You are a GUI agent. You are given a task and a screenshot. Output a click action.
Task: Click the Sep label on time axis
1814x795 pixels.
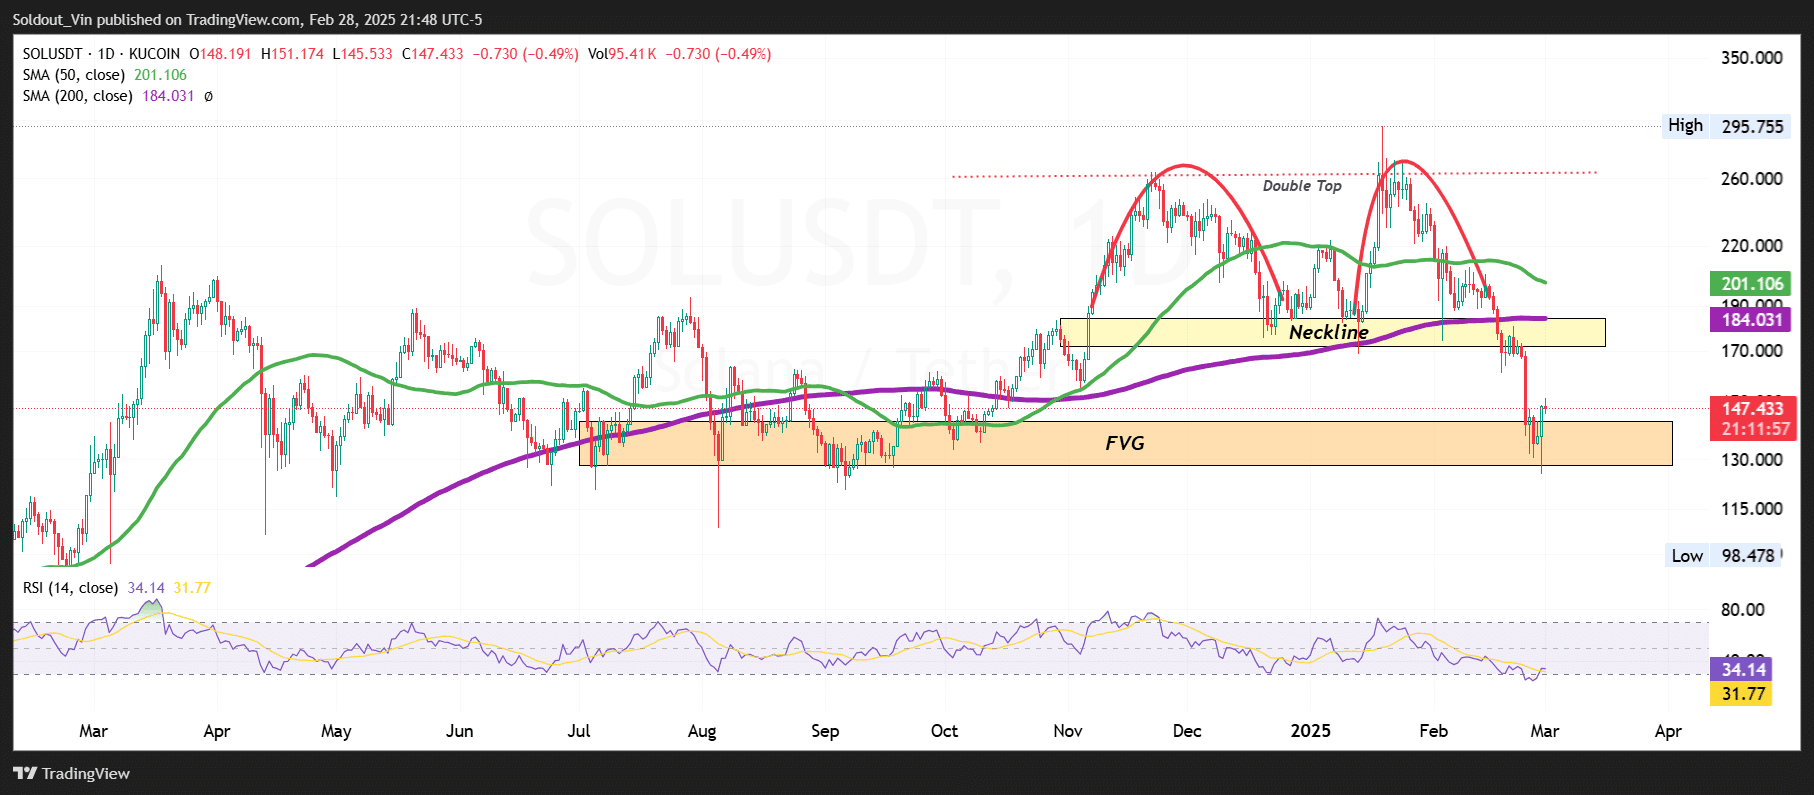[x=825, y=731]
